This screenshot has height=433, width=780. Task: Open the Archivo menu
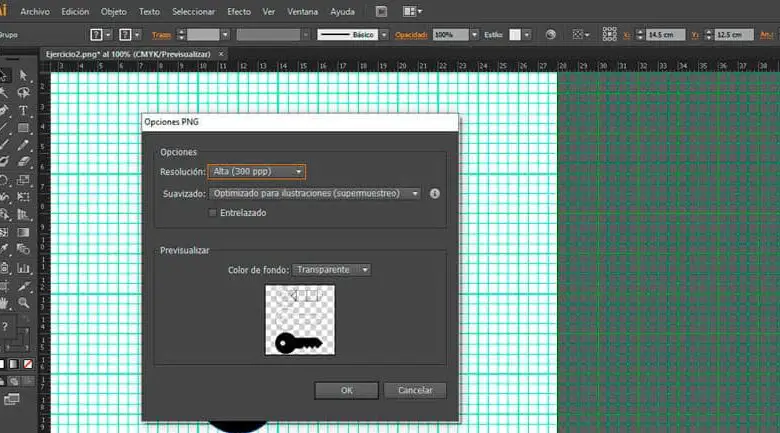pyautogui.click(x=34, y=11)
